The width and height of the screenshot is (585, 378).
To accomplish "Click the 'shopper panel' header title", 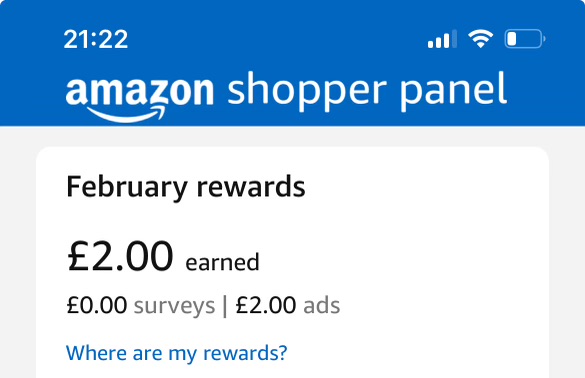I will coord(367,92).
